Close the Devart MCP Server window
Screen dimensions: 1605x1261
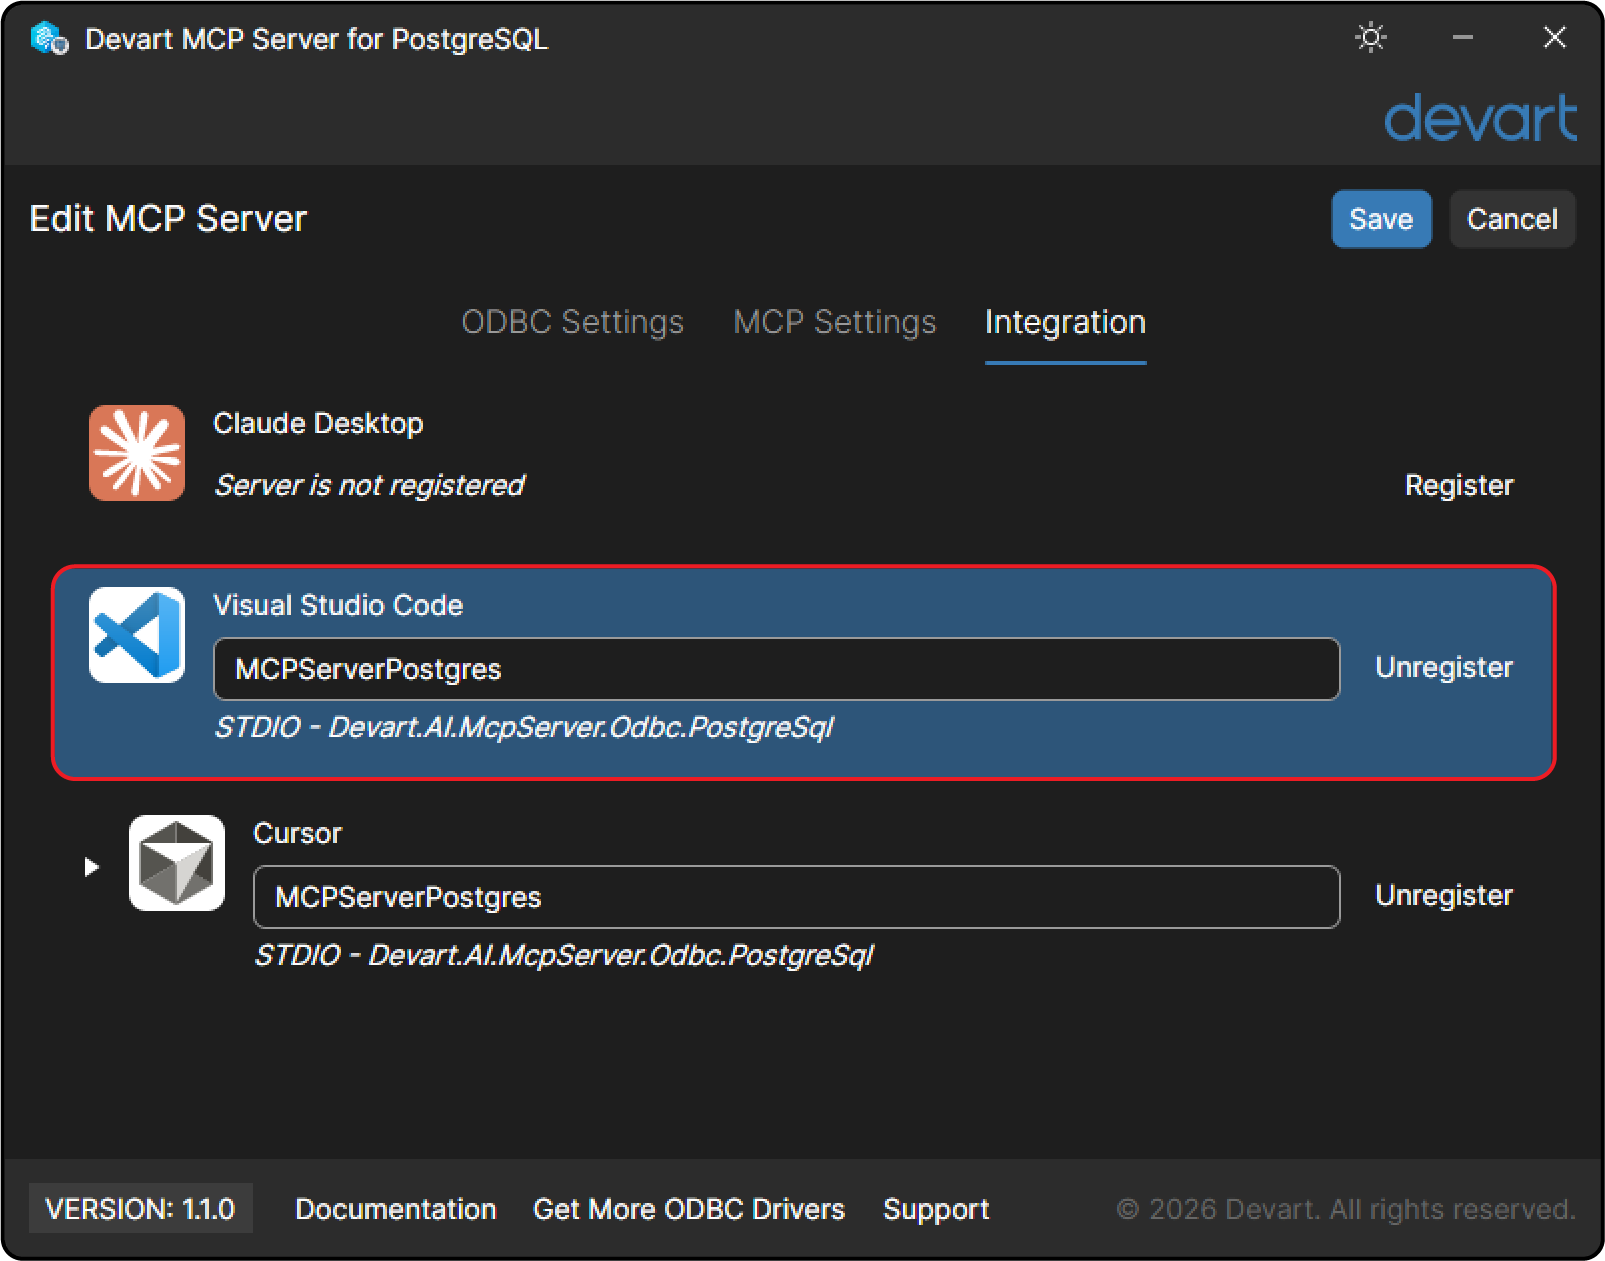pyautogui.click(x=1554, y=38)
